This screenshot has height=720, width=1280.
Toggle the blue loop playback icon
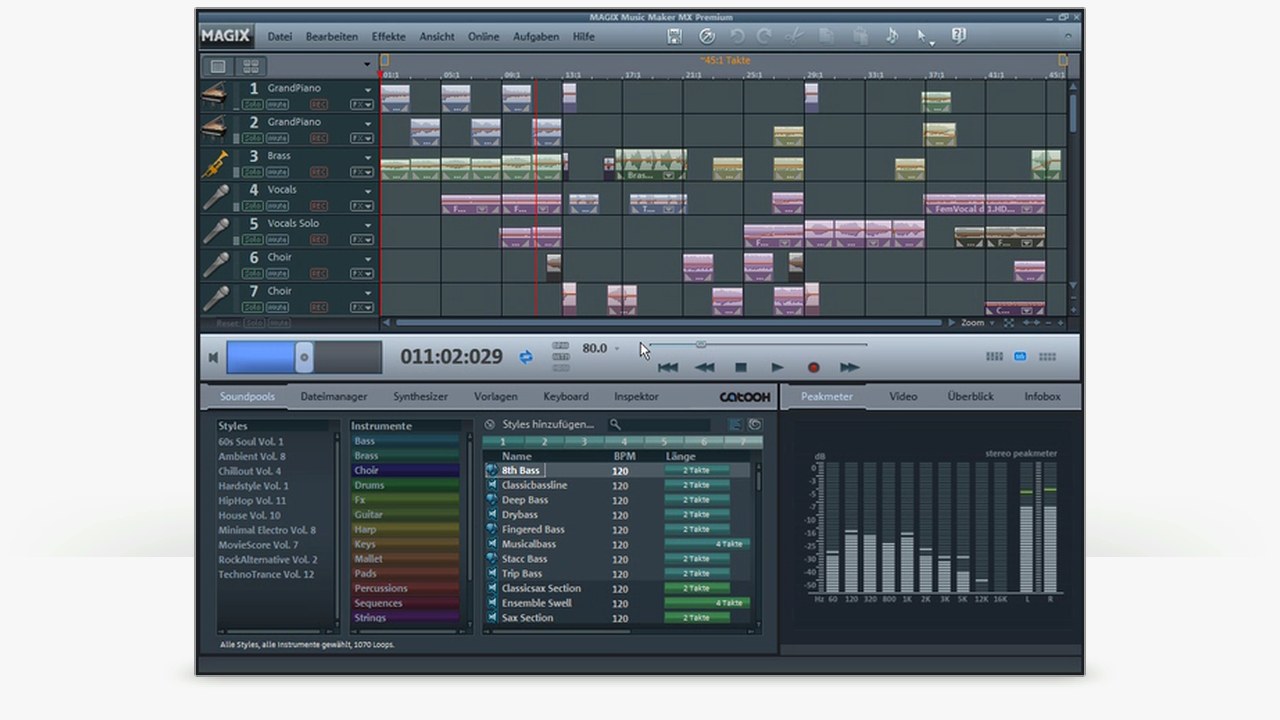[x=526, y=356]
